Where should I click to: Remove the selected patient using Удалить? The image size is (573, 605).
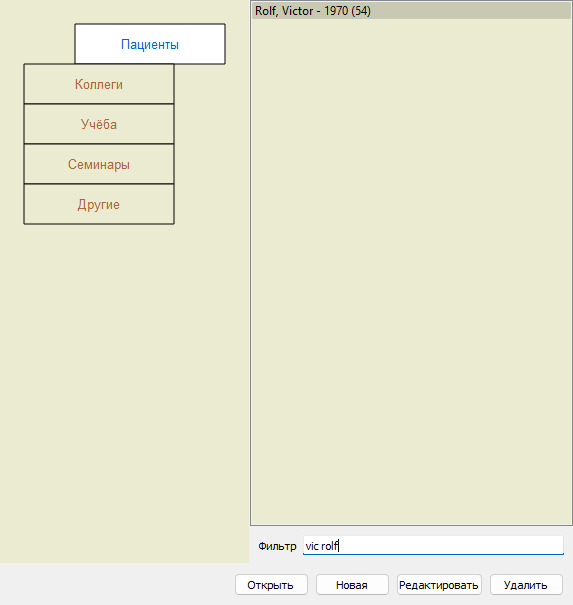[x=526, y=585]
